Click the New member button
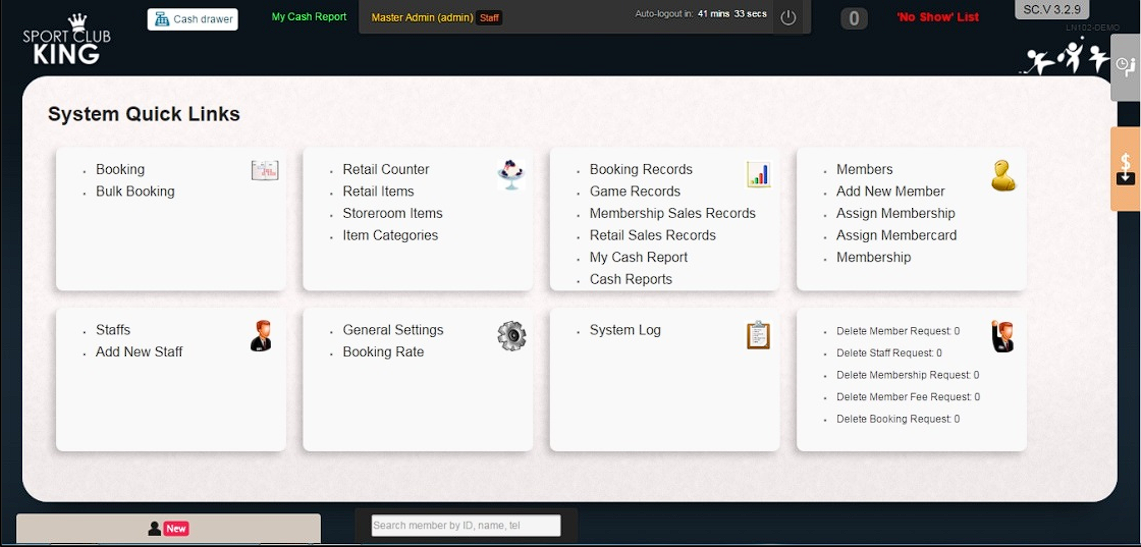 click(168, 528)
